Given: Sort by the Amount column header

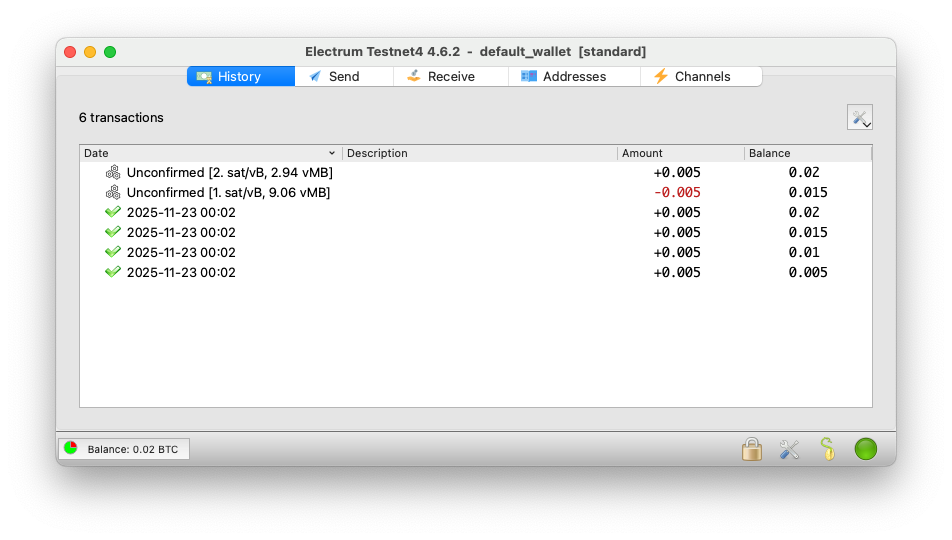Looking at the screenshot, I should click(x=680, y=153).
